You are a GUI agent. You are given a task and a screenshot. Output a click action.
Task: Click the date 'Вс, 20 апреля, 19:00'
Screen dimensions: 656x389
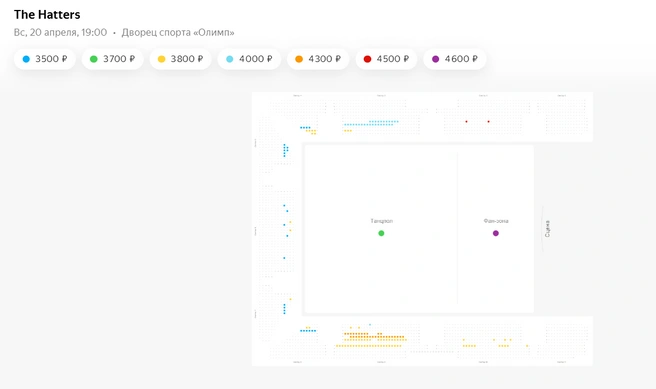60,33
